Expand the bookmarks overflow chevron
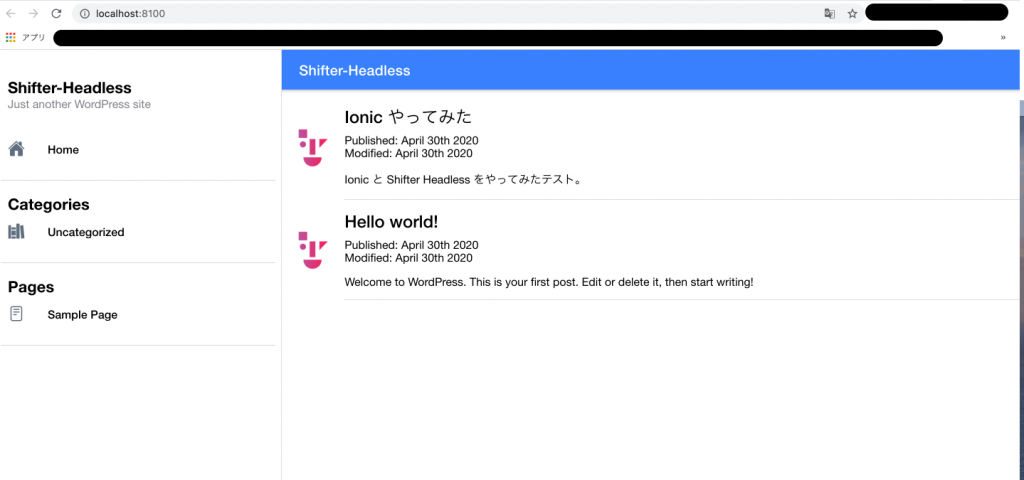Screen dimensions: 1024x480 coord(1003,38)
